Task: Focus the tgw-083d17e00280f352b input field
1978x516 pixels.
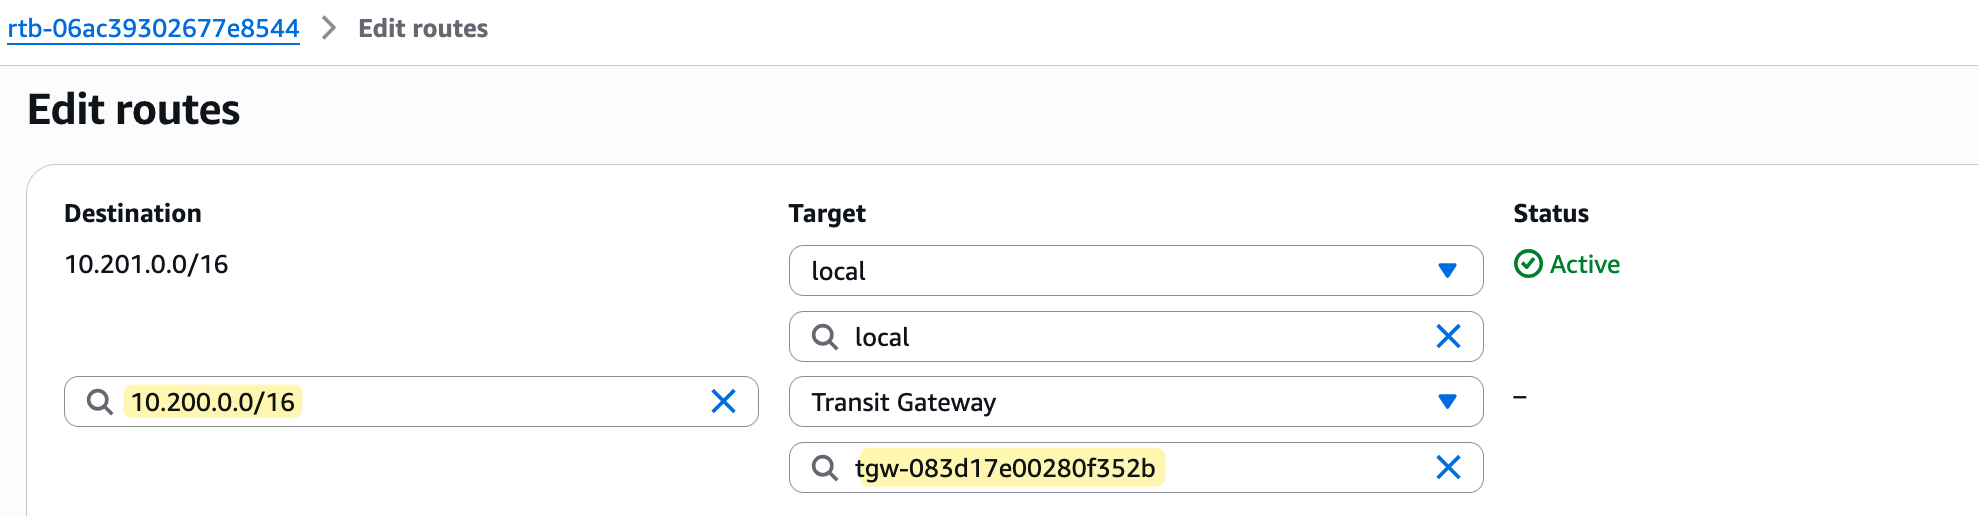Action: pos(1135,468)
